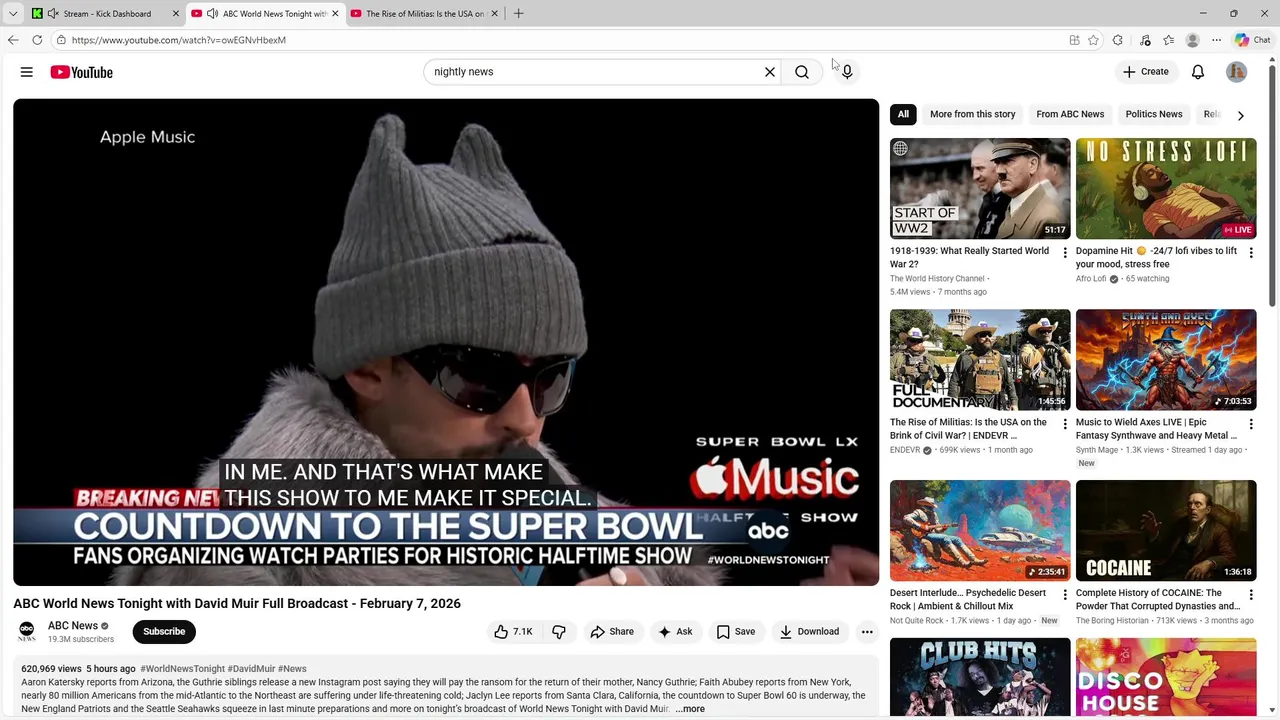Dislike the ABC News video
Viewport: 1280px width, 720px height.
click(559, 632)
